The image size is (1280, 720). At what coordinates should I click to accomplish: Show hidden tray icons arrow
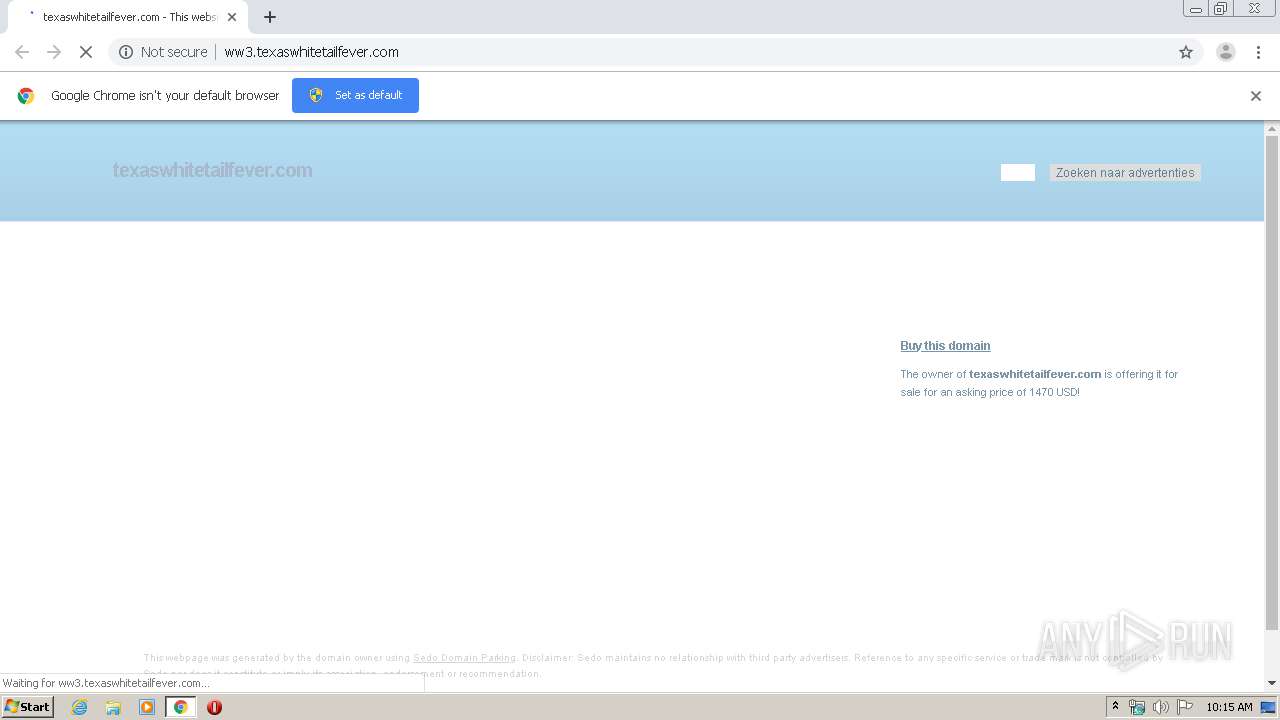(1115, 707)
